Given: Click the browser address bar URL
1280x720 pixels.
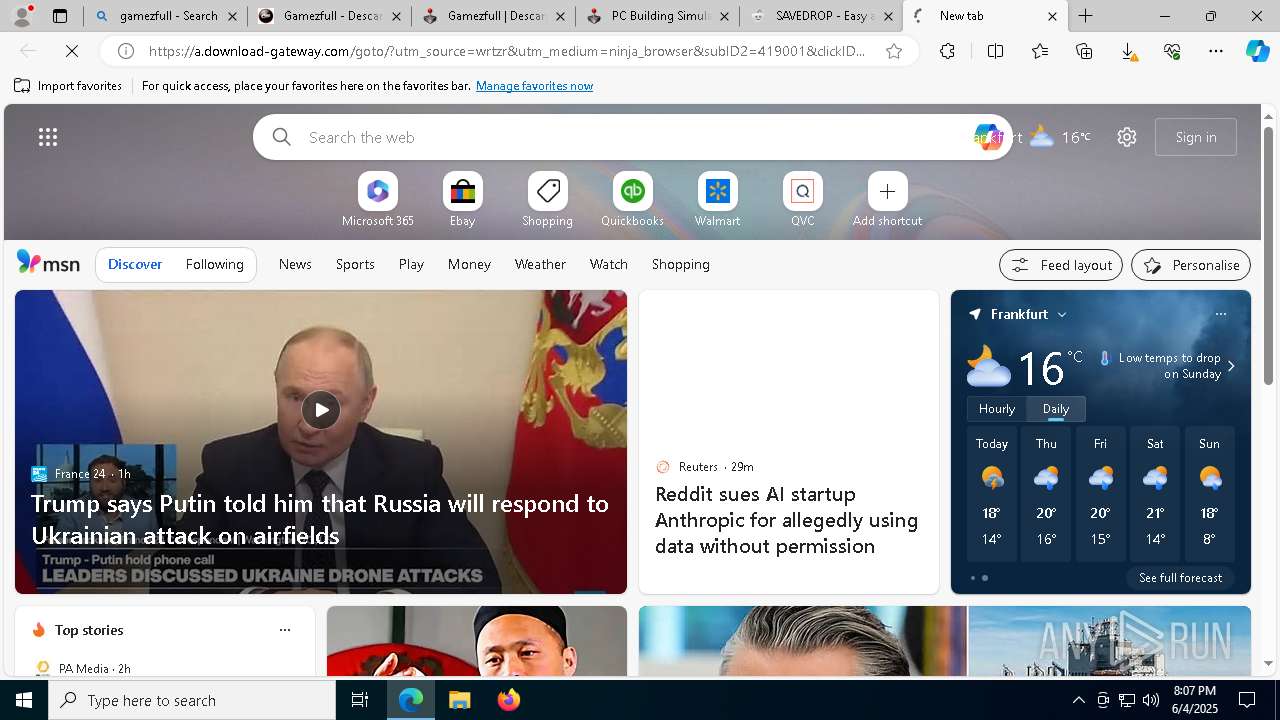Looking at the screenshot, I should [507, 51].
